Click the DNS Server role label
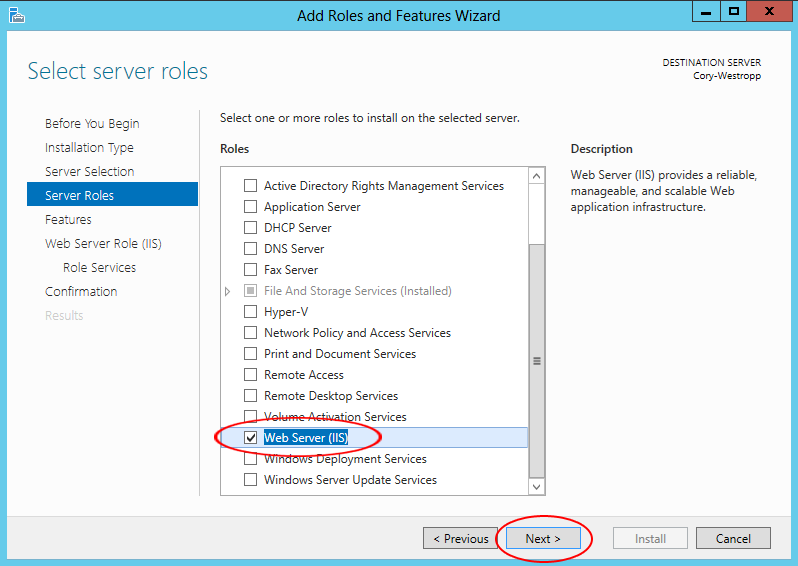 tap(294, 249)
